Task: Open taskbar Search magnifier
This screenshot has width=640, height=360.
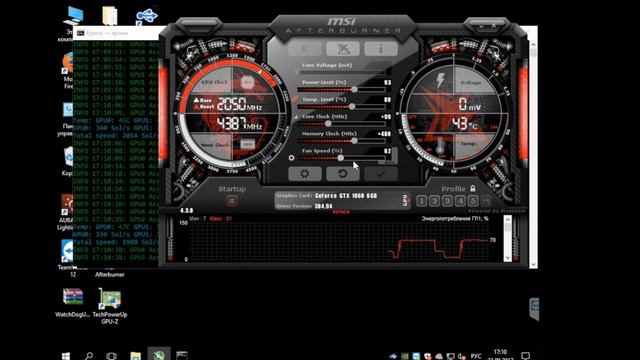Action: (x=89, y=356)
